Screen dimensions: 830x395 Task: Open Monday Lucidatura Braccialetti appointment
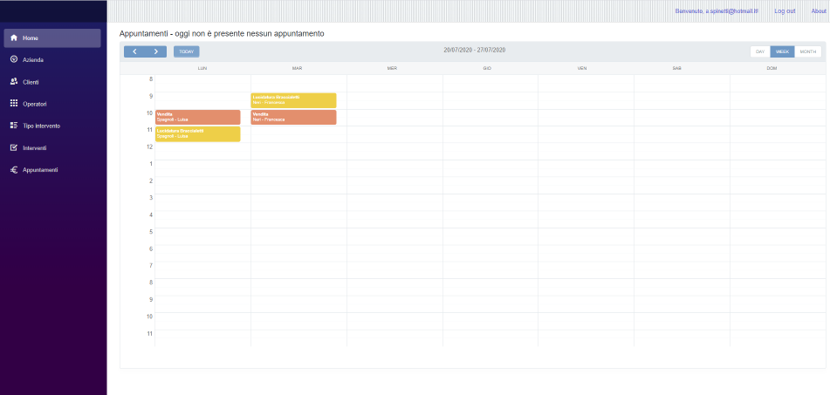[198, 134]
